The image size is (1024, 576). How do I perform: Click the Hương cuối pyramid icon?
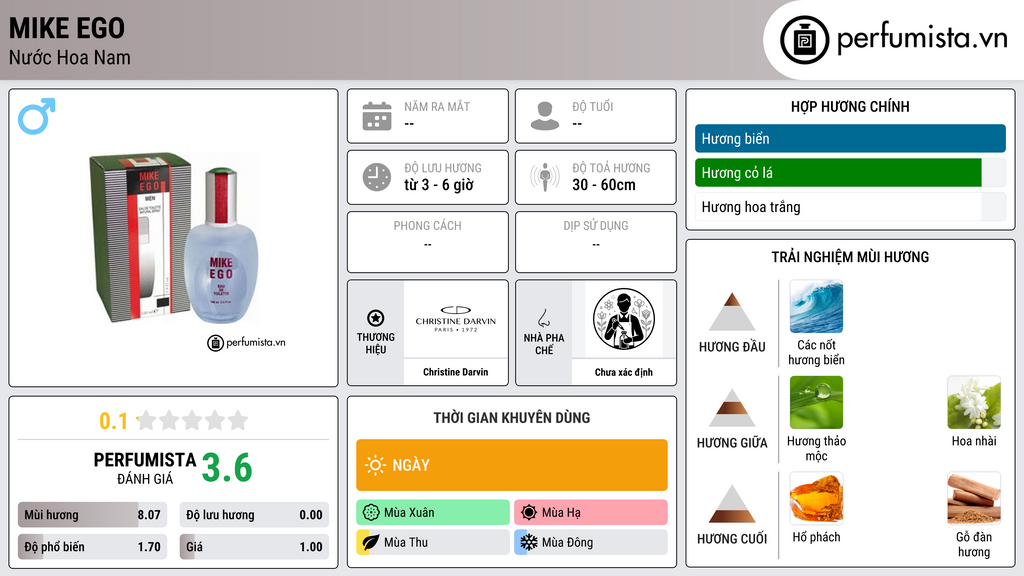pyautogui.click(x=732, y=504)
